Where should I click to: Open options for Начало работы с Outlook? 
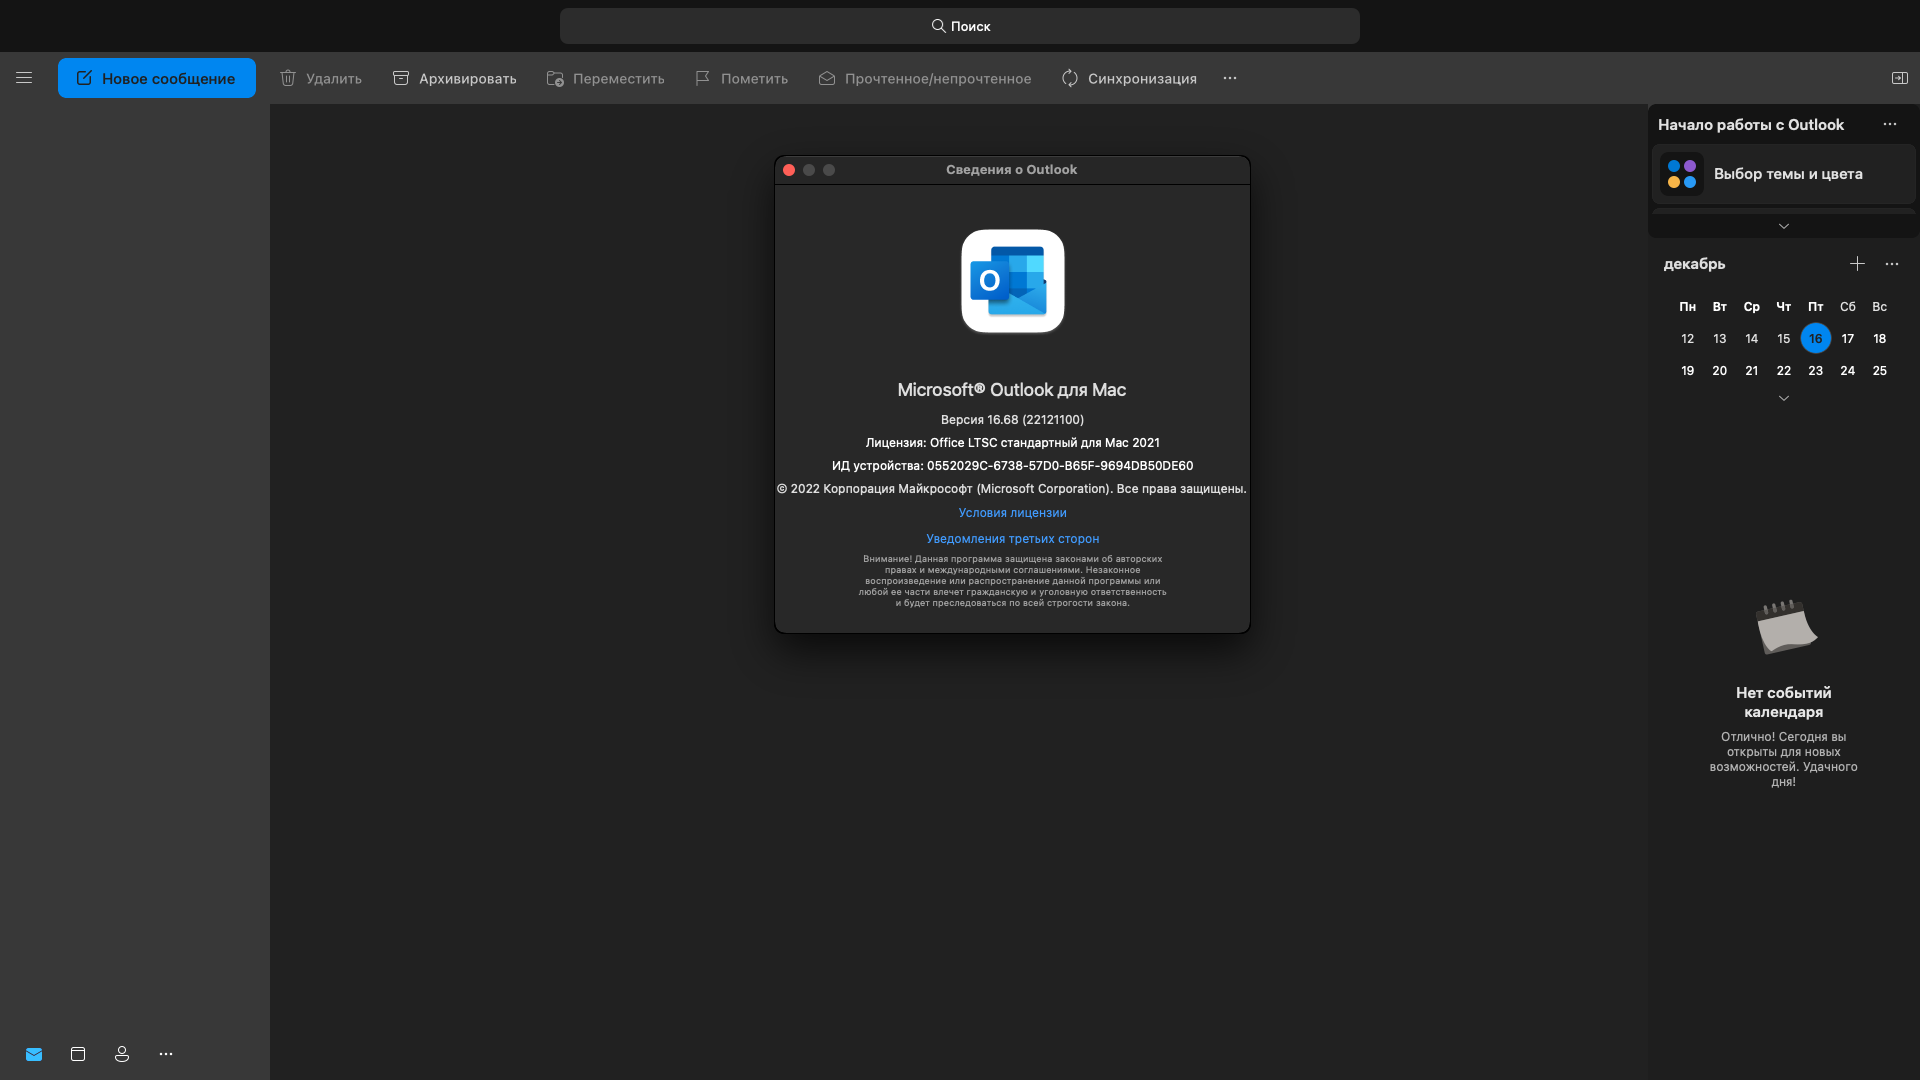(1890, 125)
